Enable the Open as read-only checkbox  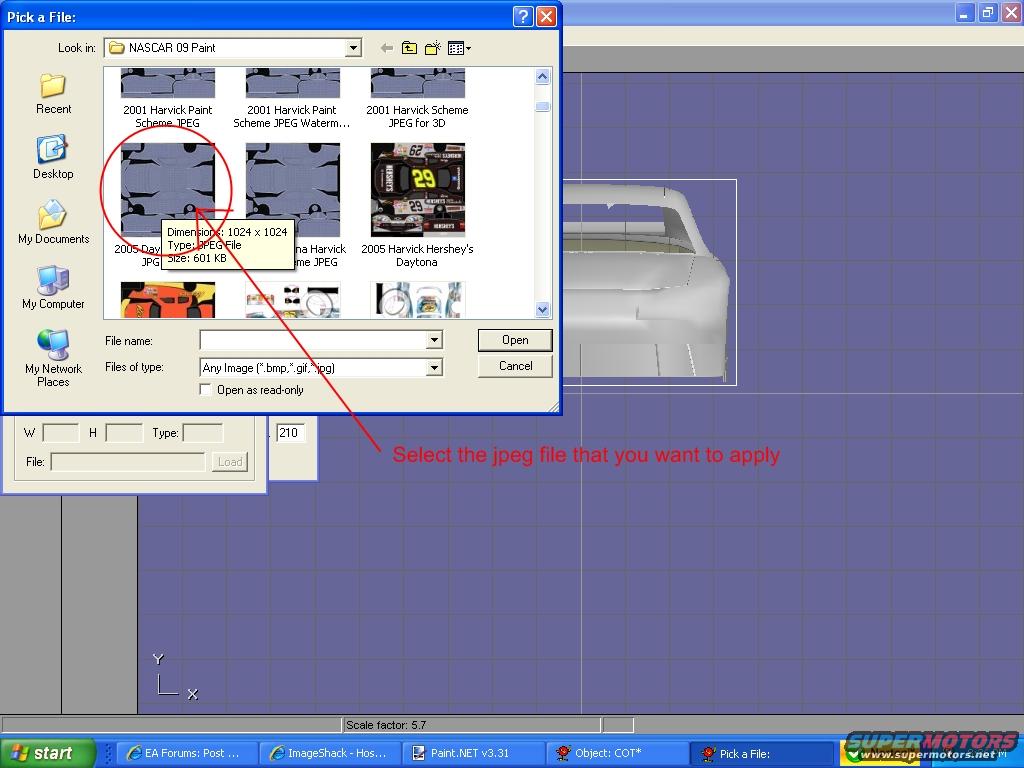pos(207,390)
